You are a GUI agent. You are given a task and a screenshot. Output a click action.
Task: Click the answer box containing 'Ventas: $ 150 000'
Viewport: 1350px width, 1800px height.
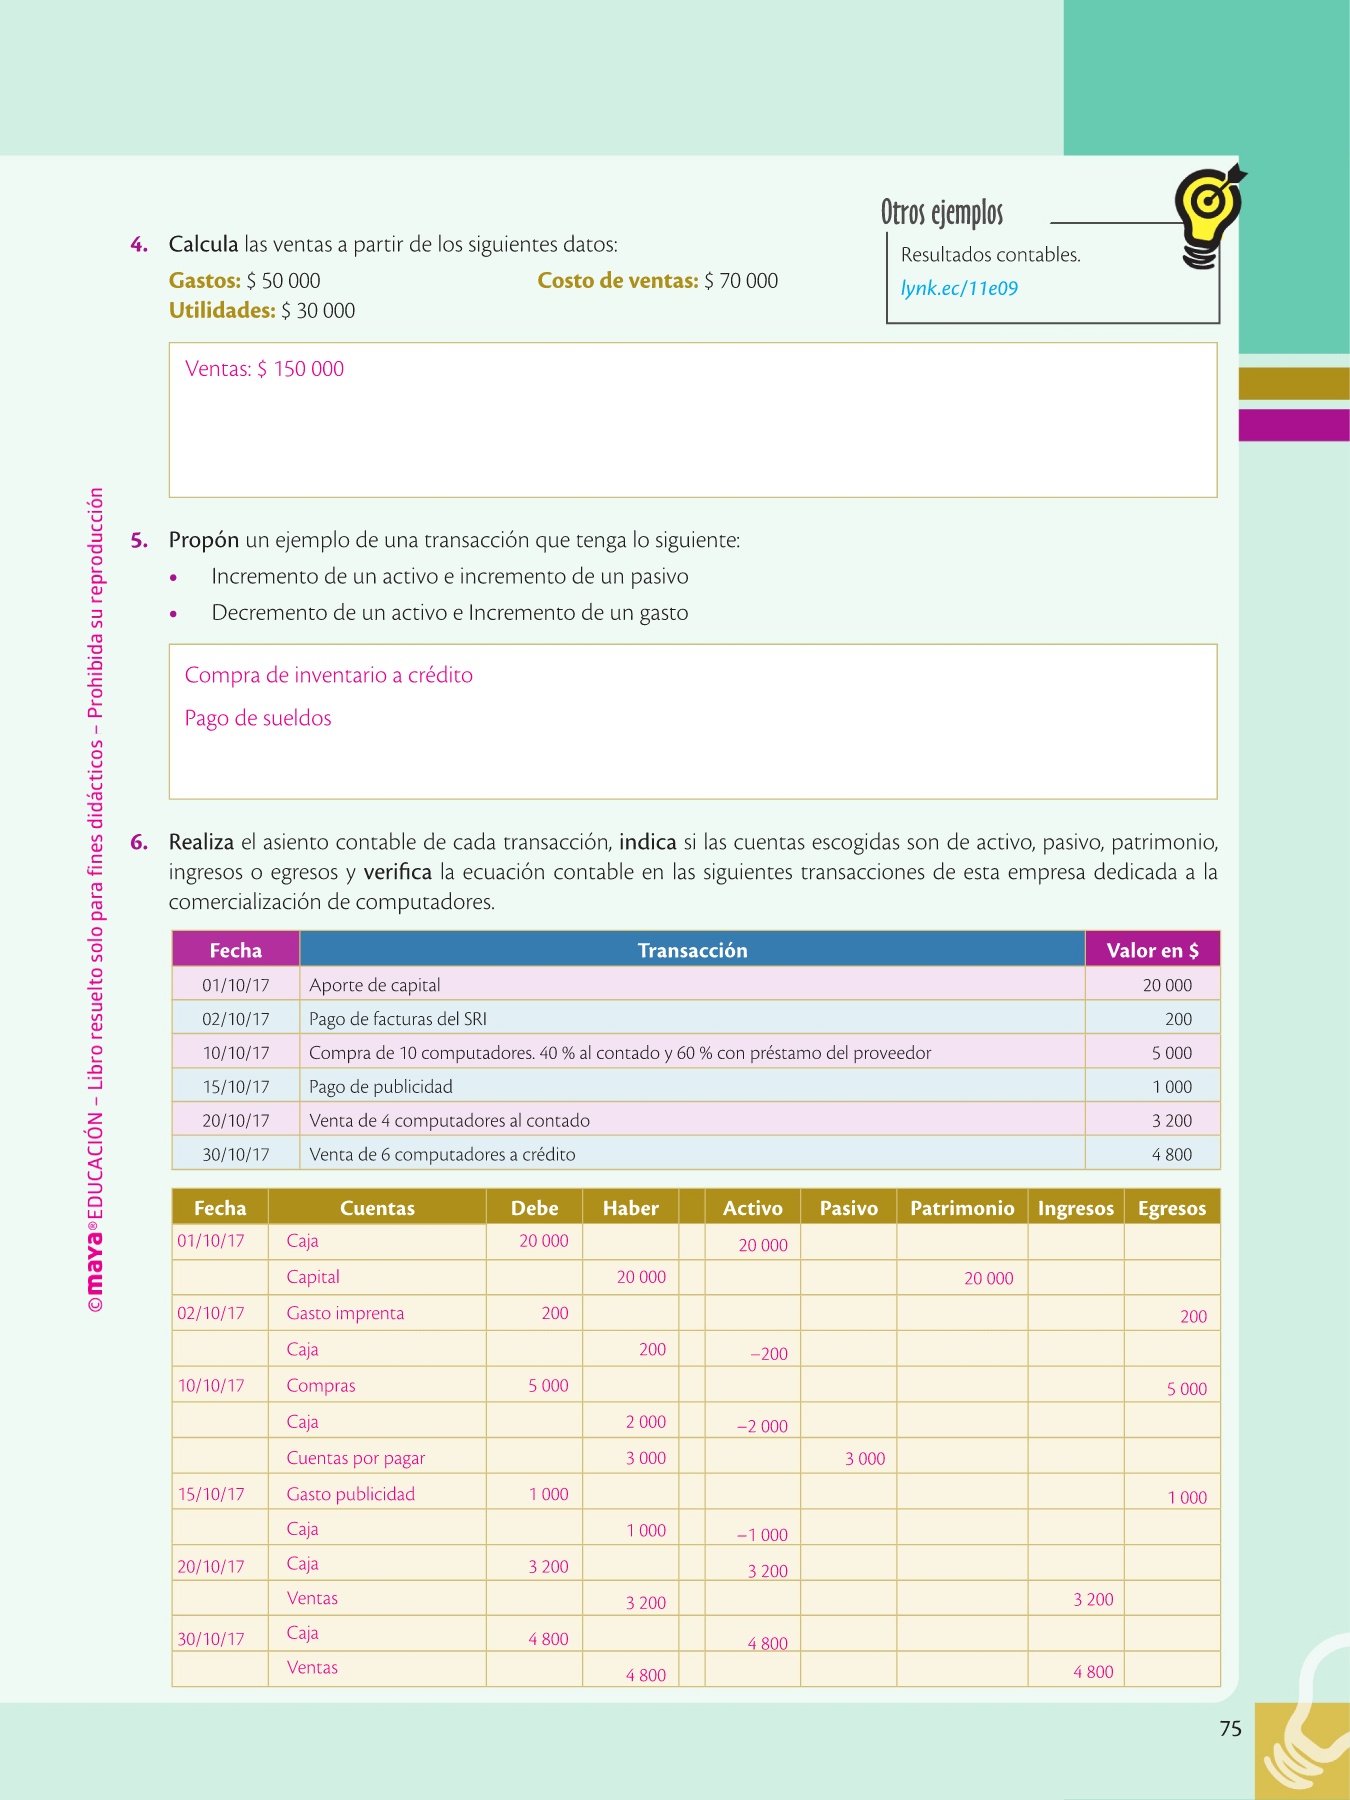(692, 420)
